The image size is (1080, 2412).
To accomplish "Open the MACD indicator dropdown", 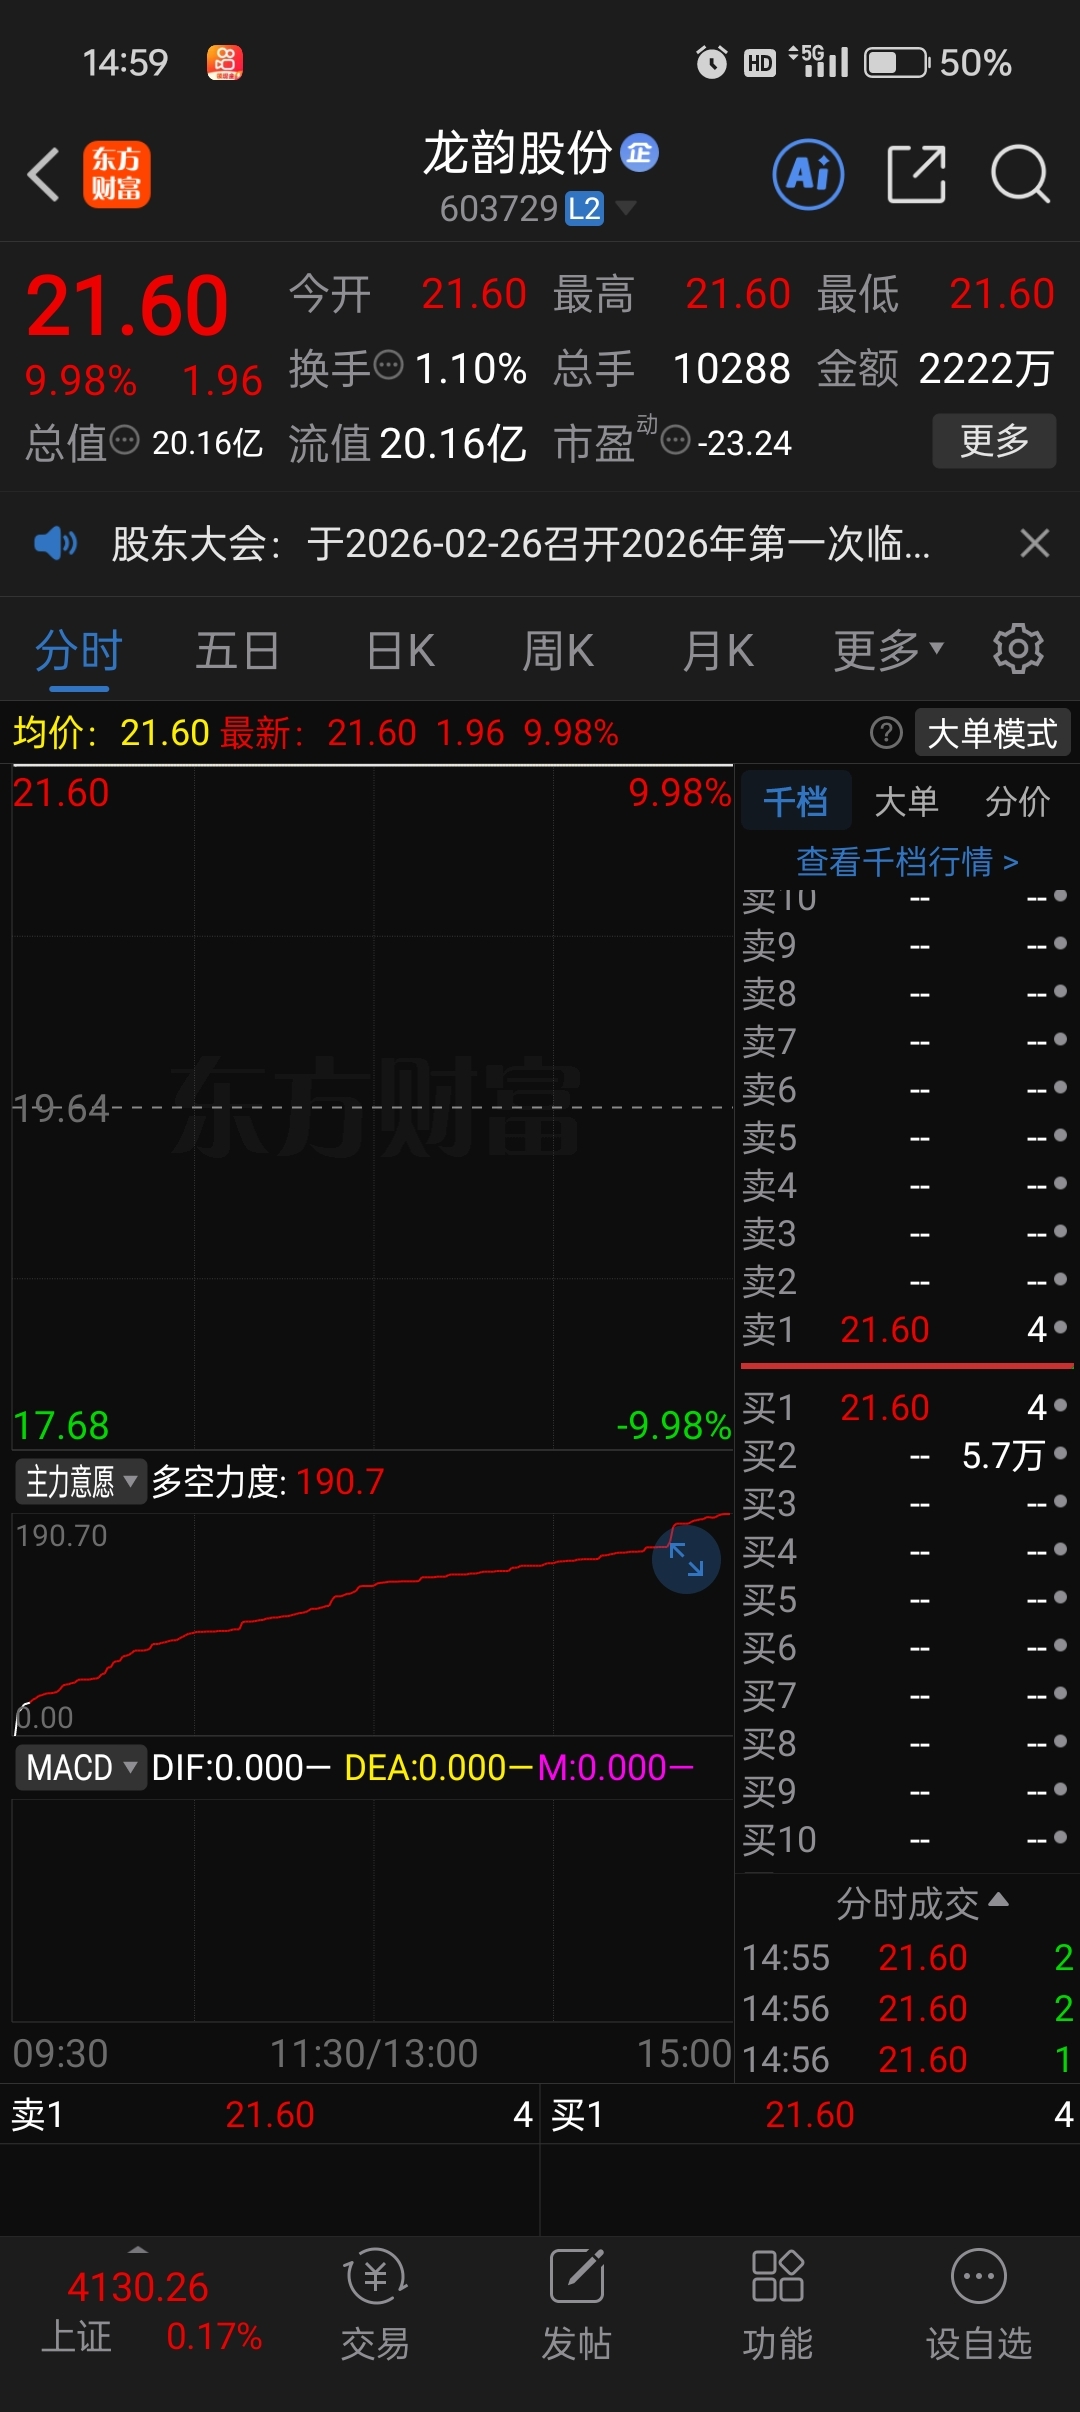I will coord(81,1767).
